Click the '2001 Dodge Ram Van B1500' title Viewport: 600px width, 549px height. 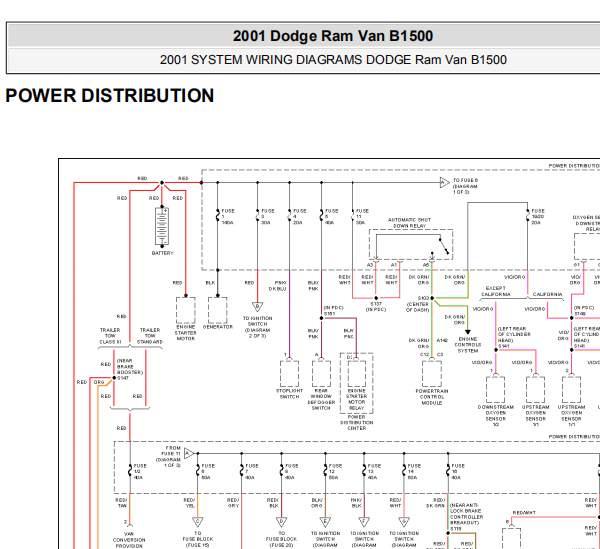[x=333, y=36]
